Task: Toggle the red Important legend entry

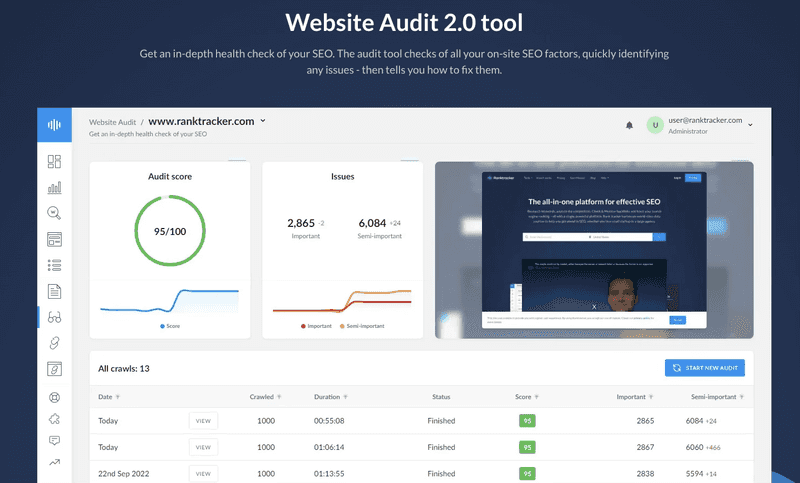Action: click(316, 326)
